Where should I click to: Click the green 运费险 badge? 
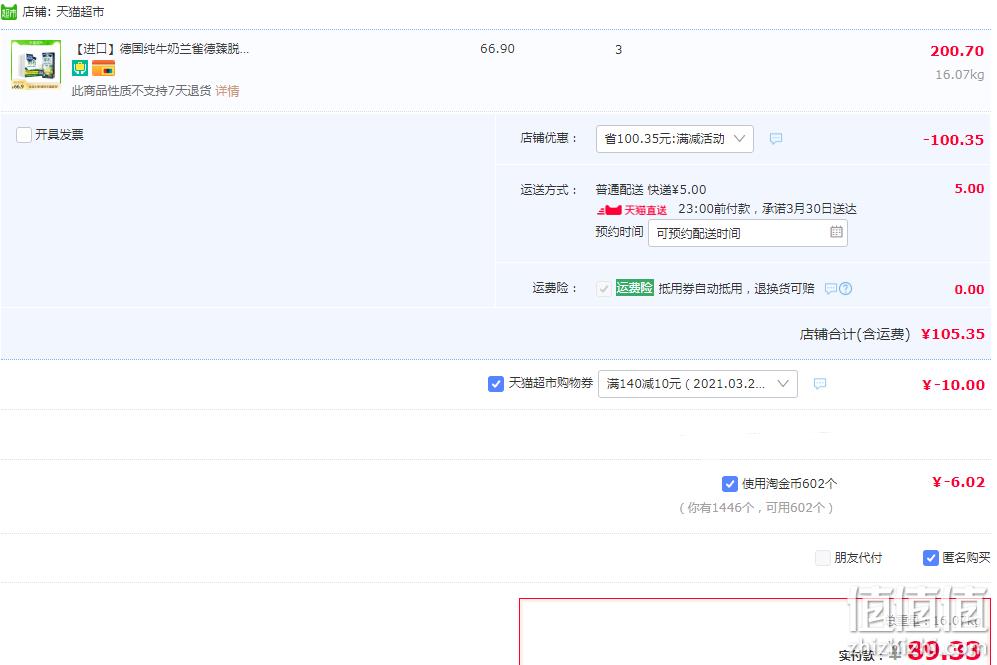pyautogui.click(x=634, y=288)
